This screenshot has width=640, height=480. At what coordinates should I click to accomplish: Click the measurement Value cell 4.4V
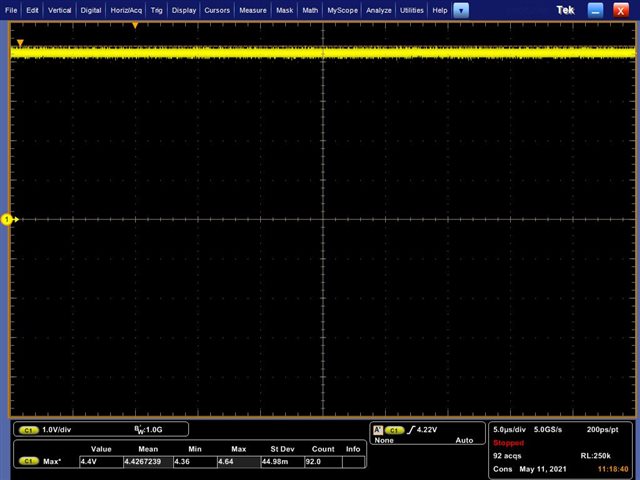tap(101, 462)
